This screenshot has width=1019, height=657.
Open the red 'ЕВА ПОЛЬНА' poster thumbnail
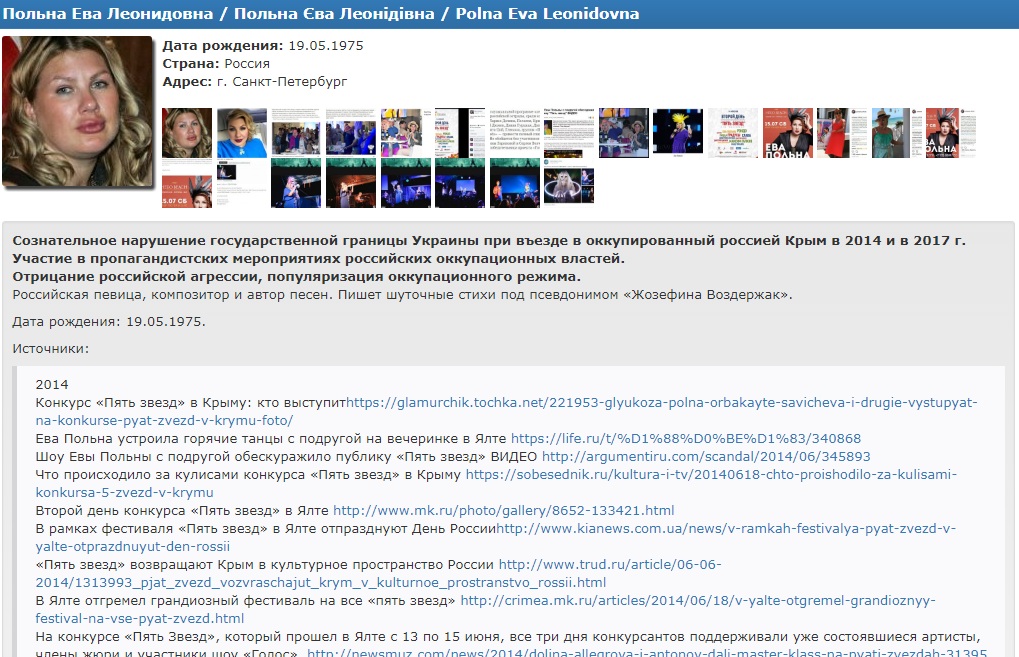pyautogui.click(x=787, y=133)
